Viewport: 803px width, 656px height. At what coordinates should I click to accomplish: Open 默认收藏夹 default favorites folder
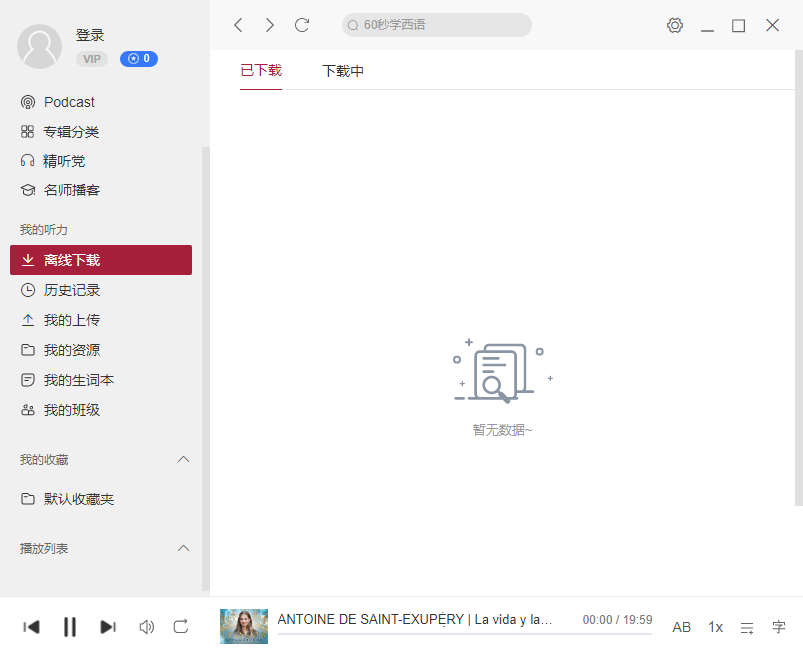pyautogui.click(x=67, y=499)
